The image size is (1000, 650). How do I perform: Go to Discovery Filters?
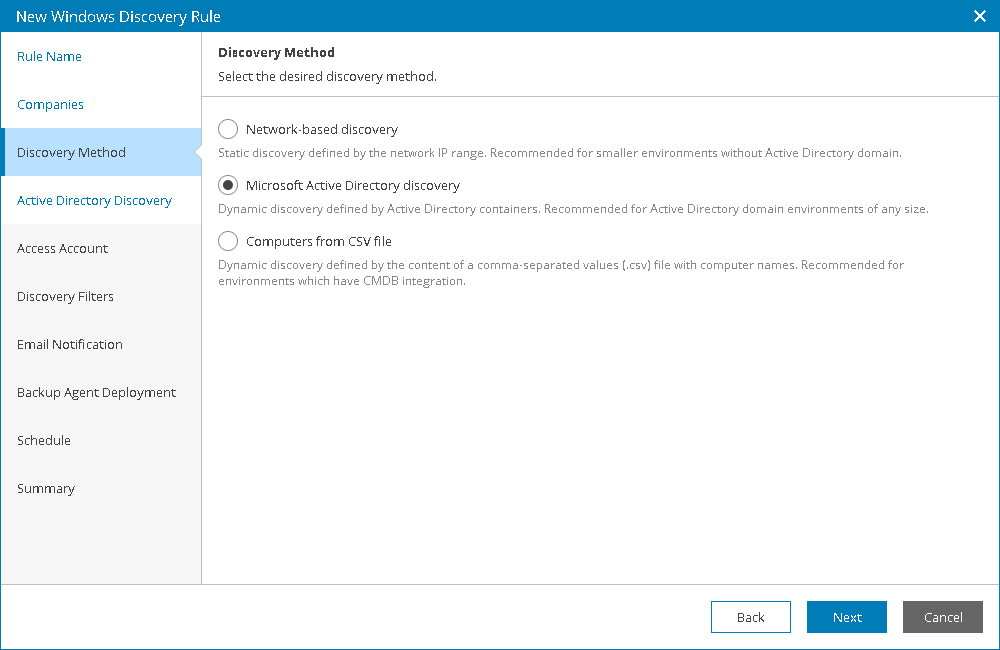click(65, 296)
